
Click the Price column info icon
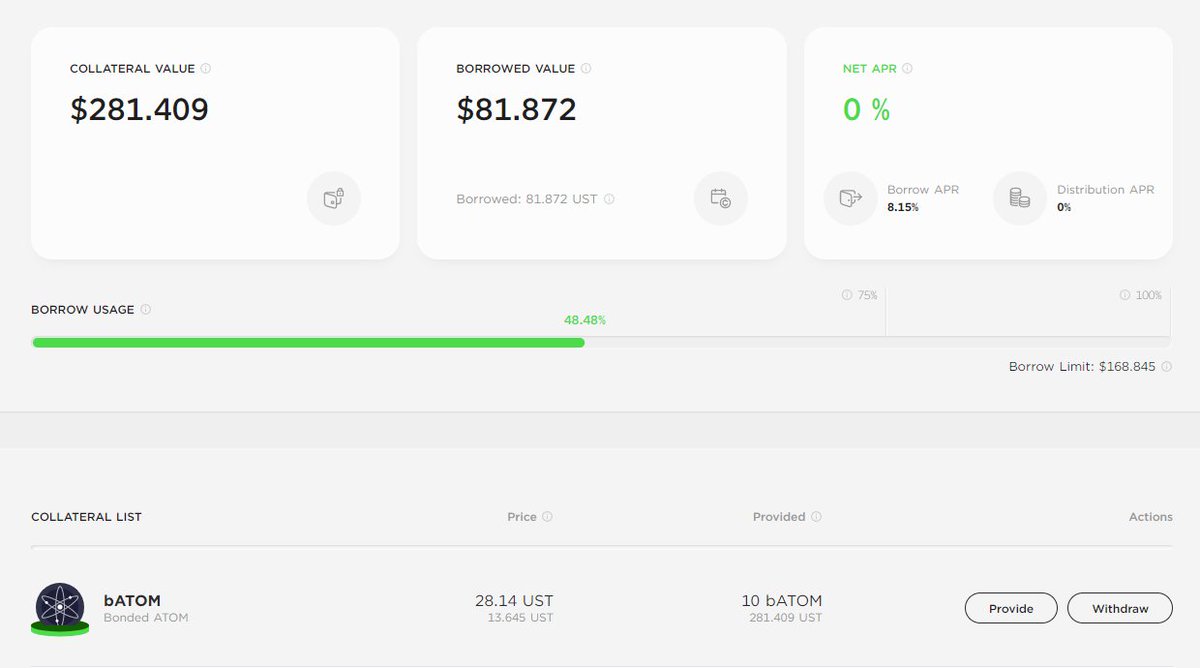tap(547, 517)
